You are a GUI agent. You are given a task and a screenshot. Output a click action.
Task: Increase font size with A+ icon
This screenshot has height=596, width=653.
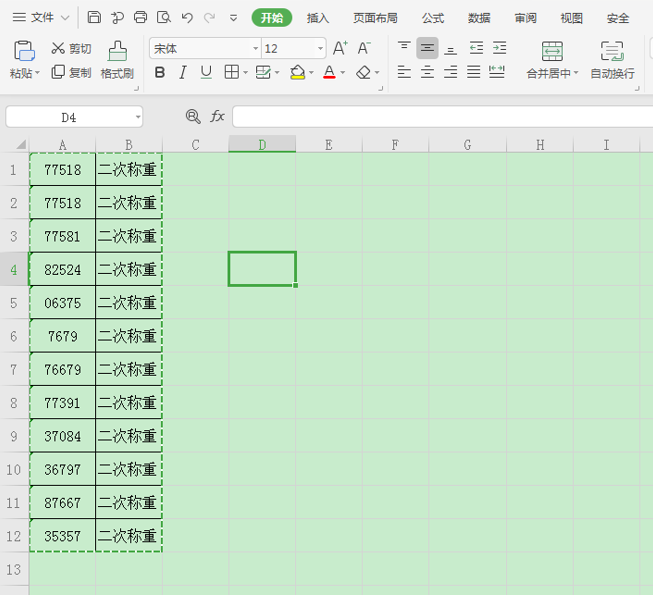pyautogui.click(x=340, y=48)
